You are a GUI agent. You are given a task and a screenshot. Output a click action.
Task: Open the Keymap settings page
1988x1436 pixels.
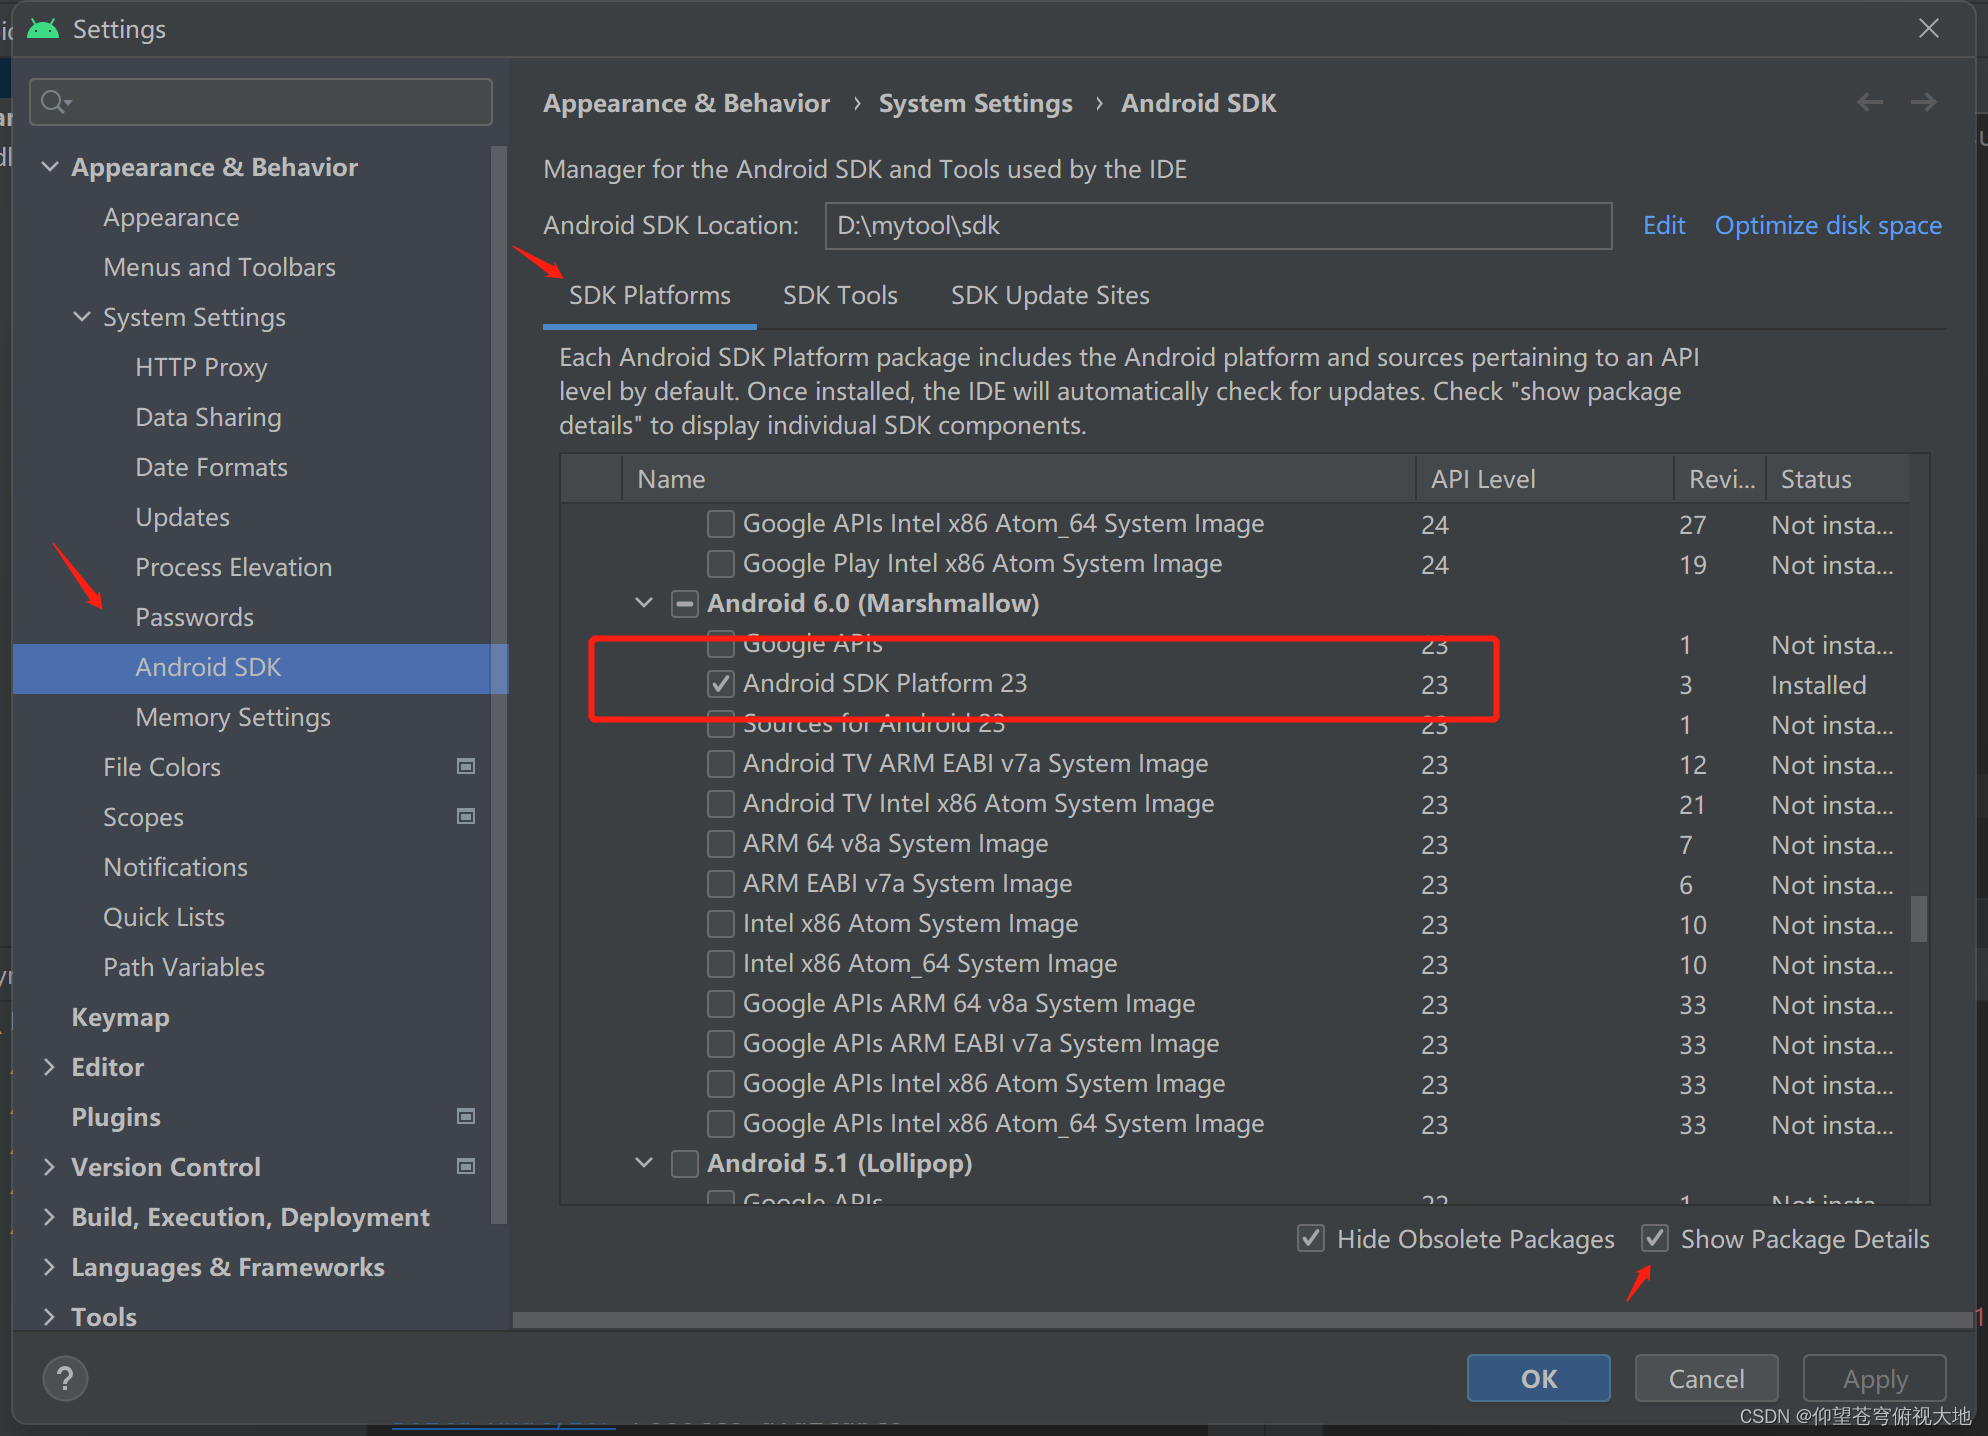point(120,1017)
